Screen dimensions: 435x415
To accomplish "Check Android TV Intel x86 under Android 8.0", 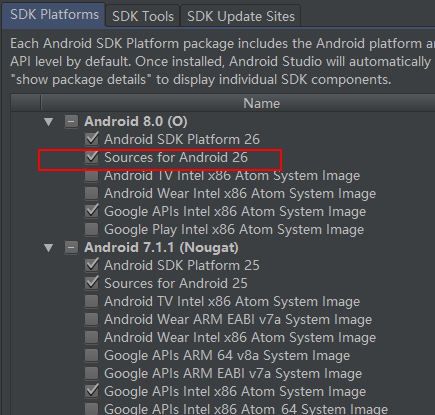I will coord(91,175).
